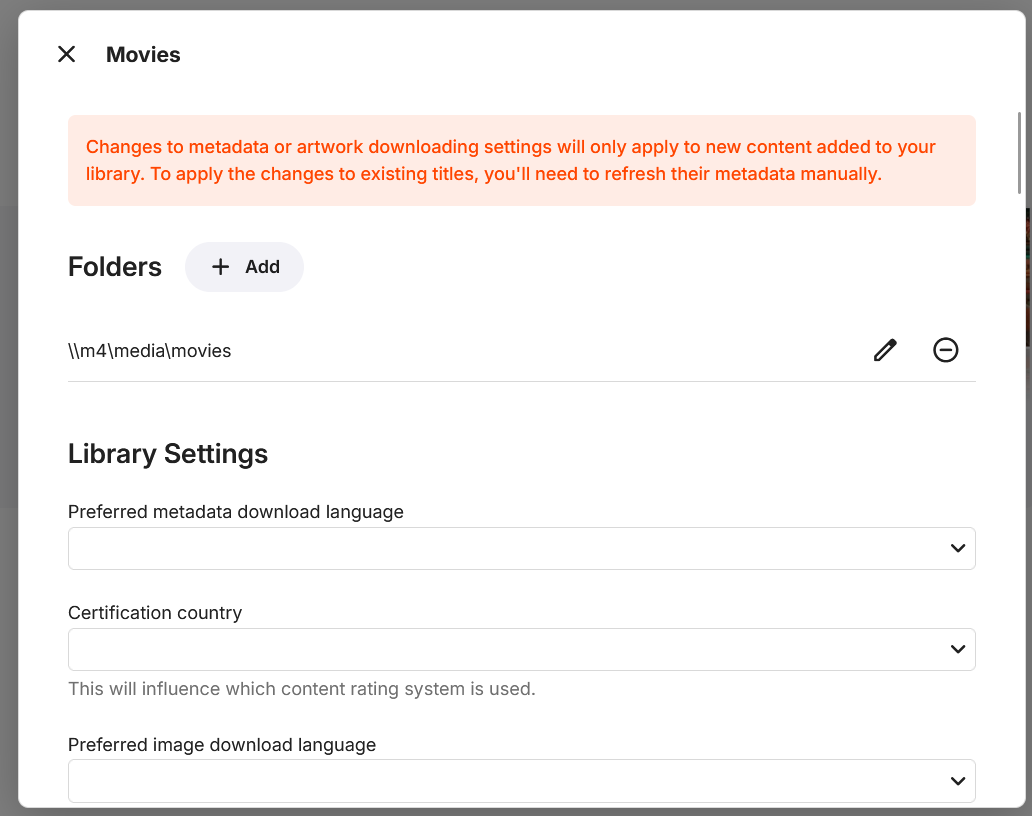Image resolution: width=1032 pixels, height=816 pixels.
Task: Open Preferred metadata download language dropdown
Action: click(x=500, y=548)
